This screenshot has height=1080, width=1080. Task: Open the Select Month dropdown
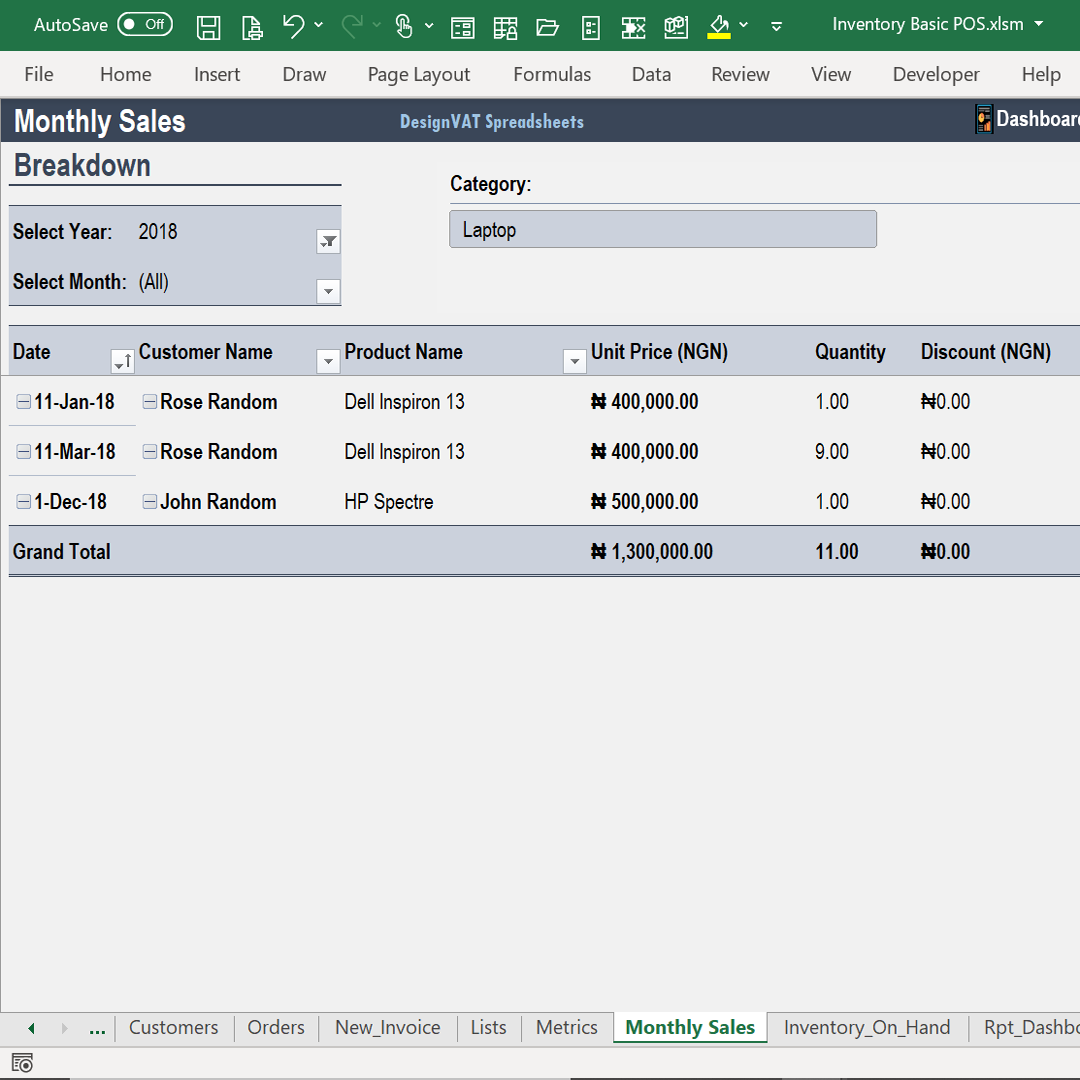pos(328,291)
